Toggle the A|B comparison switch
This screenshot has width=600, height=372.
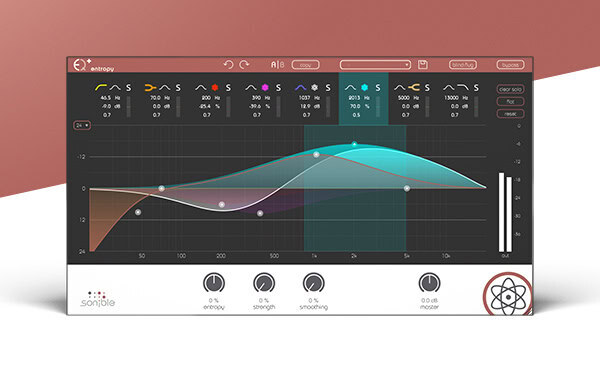tap(277, 65)
